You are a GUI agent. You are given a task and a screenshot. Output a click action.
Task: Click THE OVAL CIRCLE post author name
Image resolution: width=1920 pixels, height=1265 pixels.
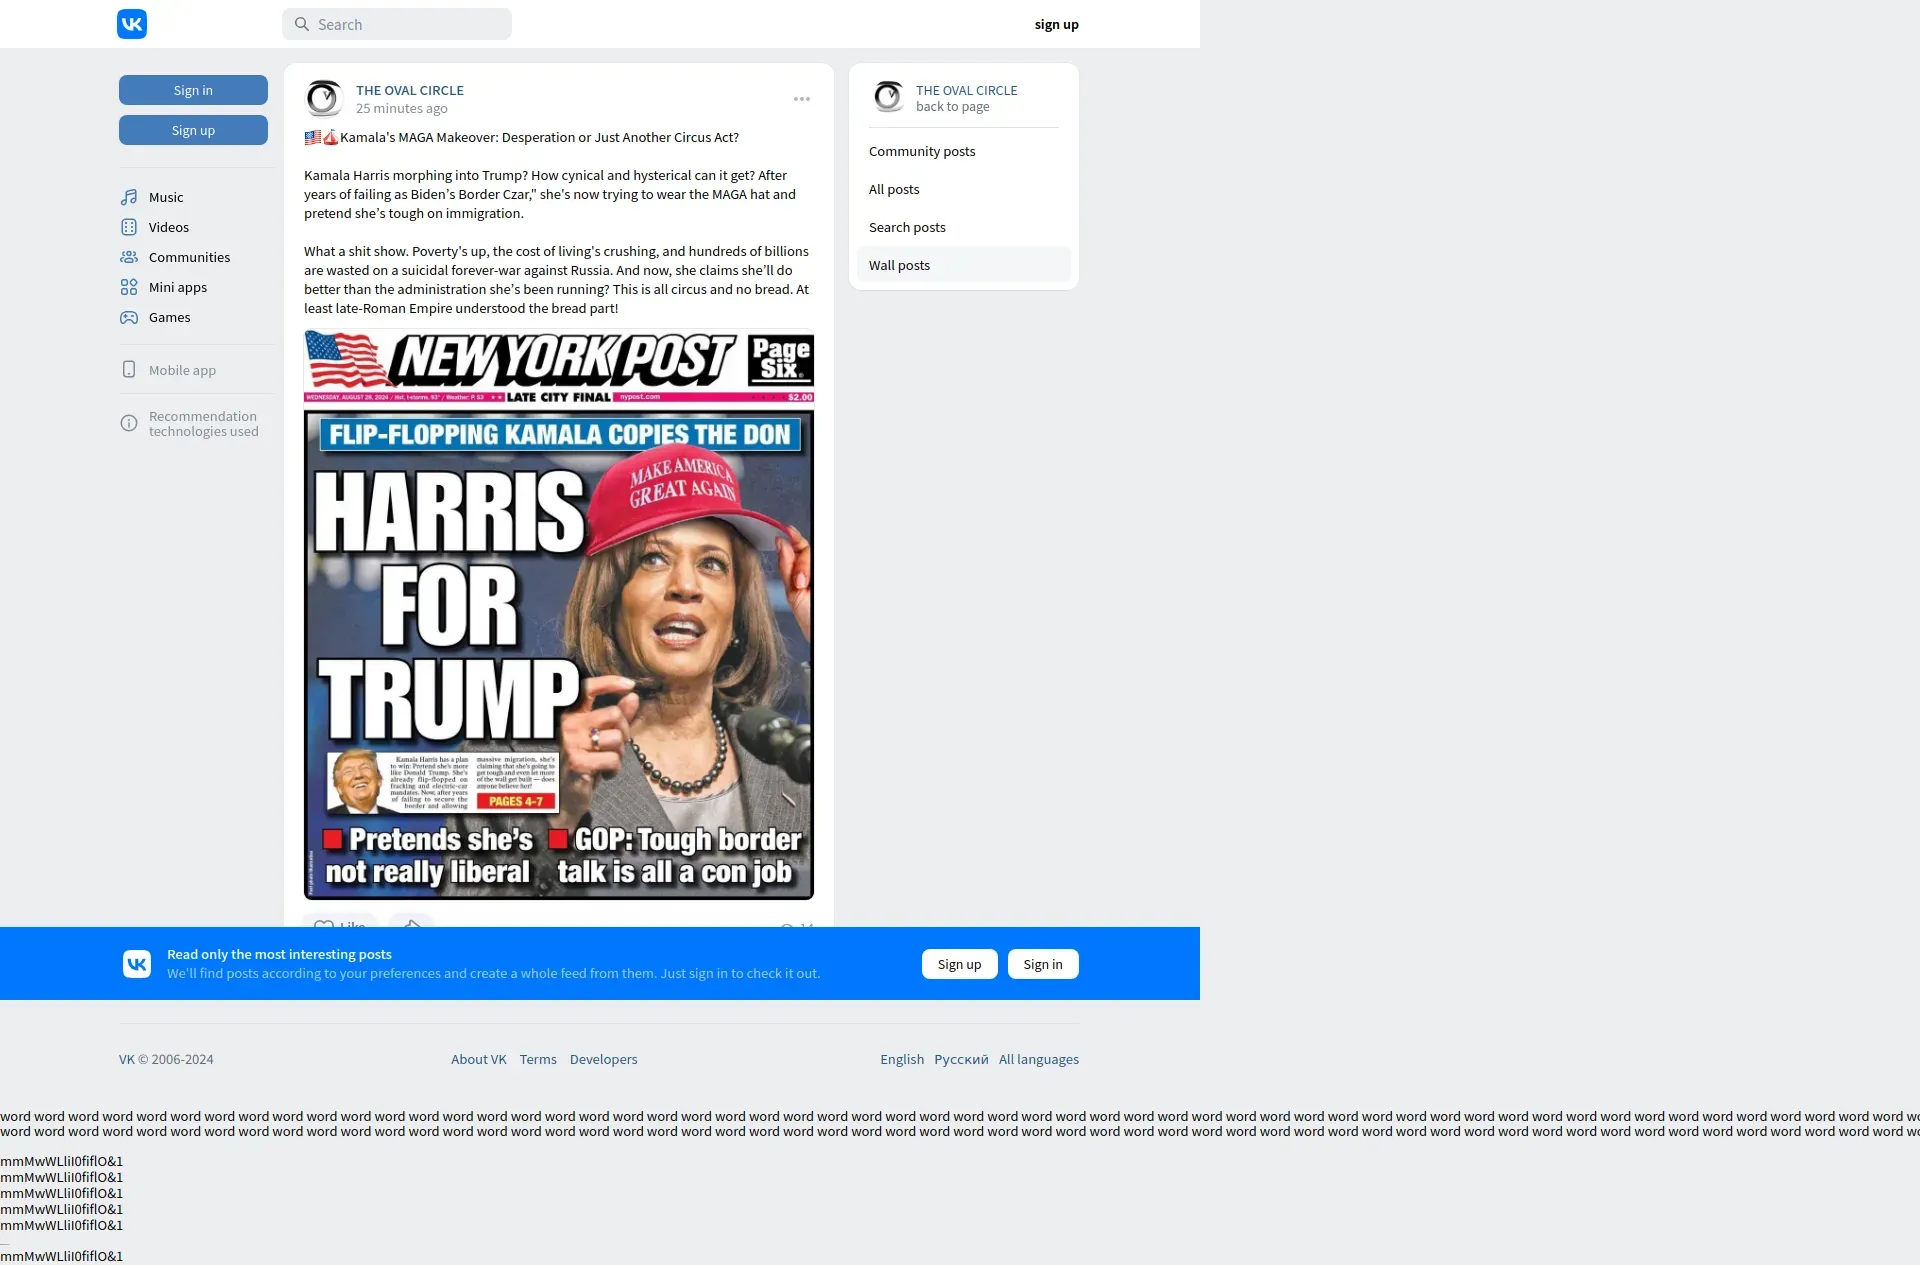[410, 90]
